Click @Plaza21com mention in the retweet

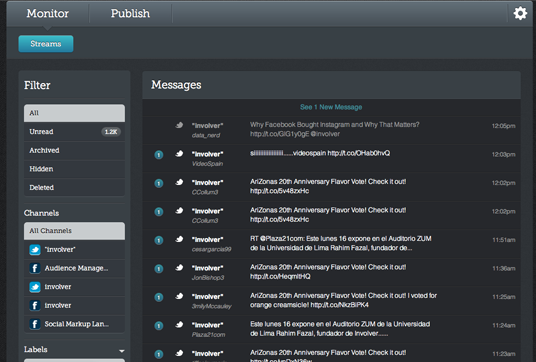(x=282, y=239)
